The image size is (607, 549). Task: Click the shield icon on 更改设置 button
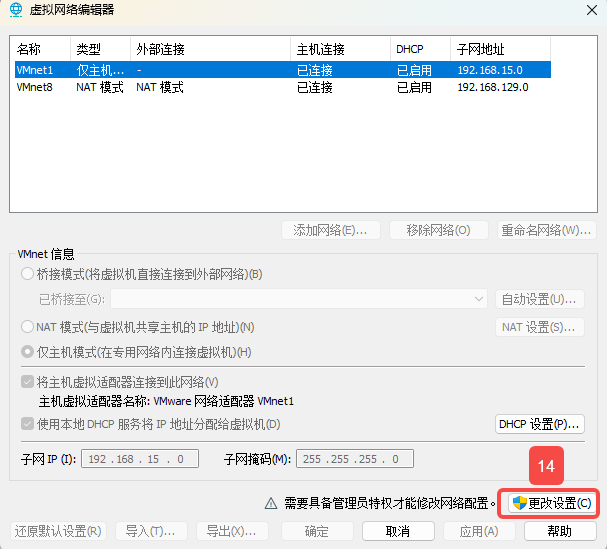click(x=519, y=503)
